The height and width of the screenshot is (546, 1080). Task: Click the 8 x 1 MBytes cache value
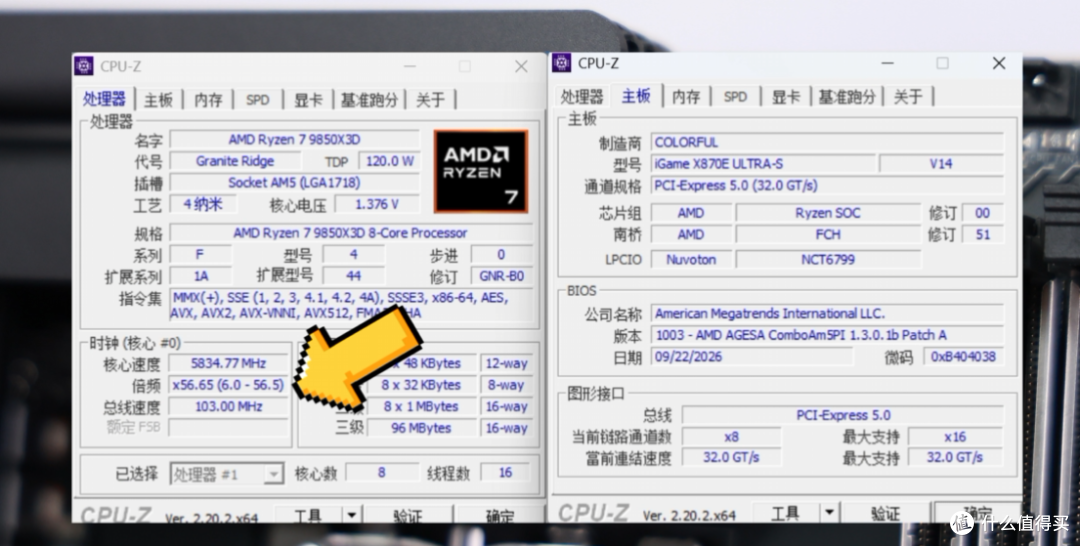[x=421, y=406]
